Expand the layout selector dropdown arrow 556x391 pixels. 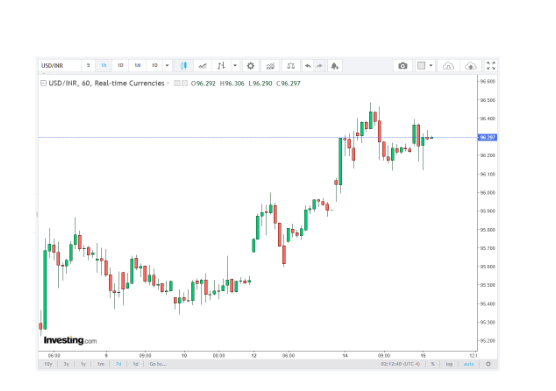[x=430, y=66]
